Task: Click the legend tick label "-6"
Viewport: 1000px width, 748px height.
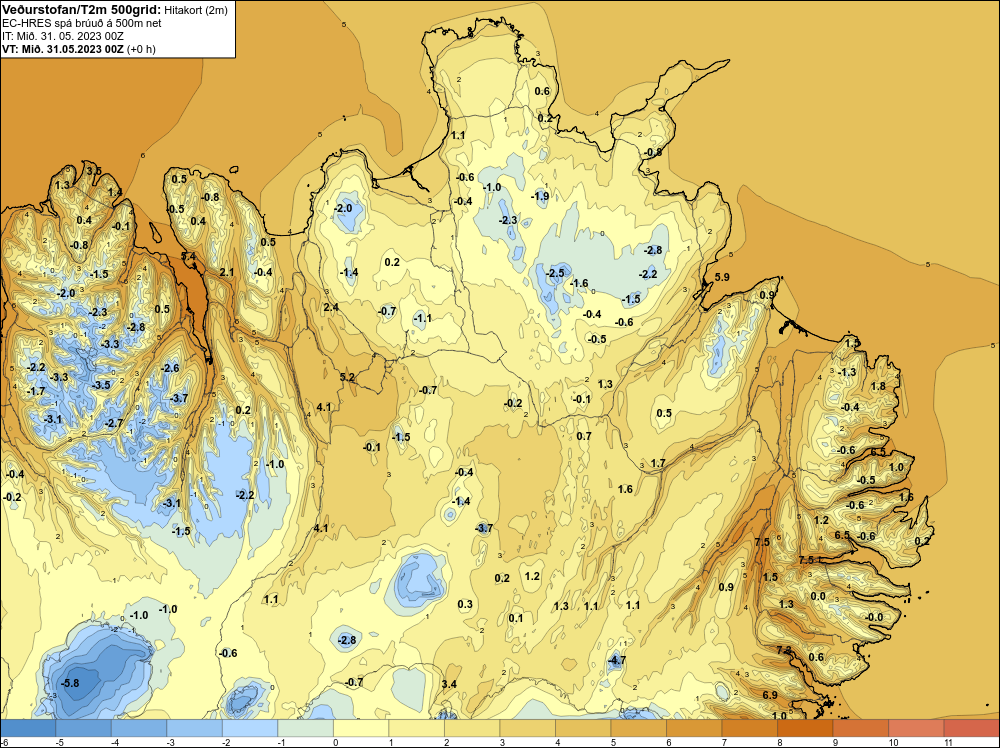Action: pos(4,742)
